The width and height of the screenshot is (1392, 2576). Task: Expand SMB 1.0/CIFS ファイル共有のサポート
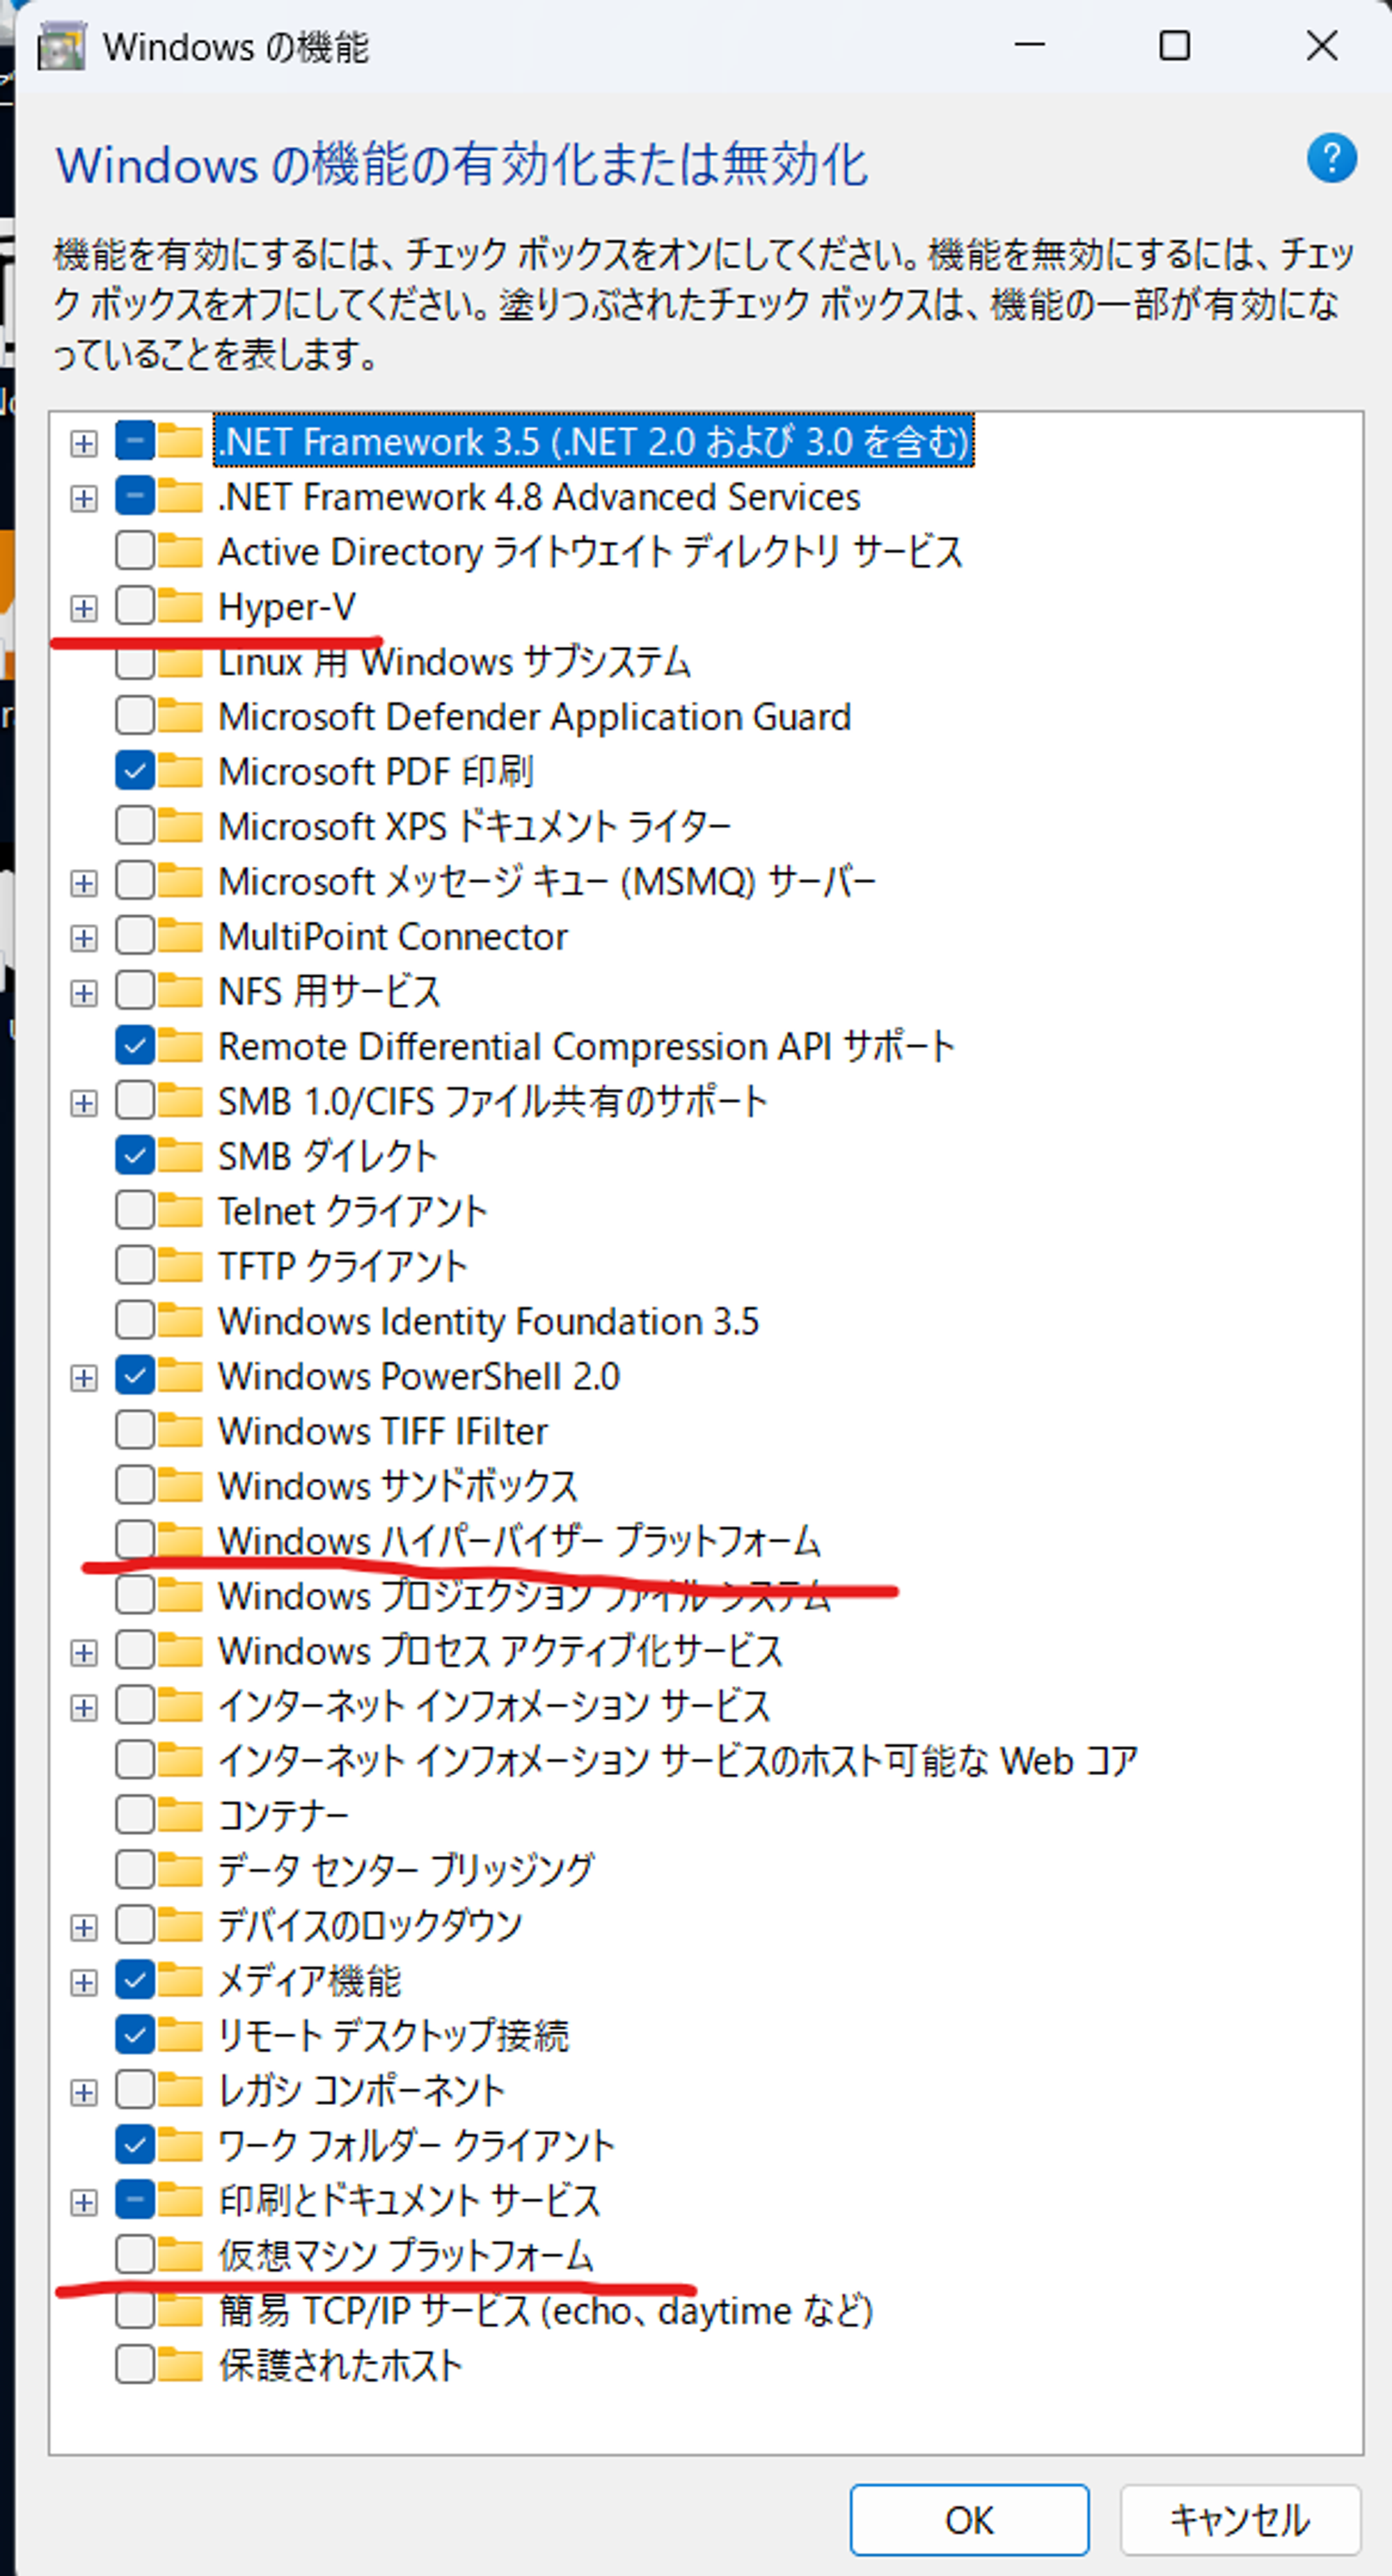(x=84, y=1103)
